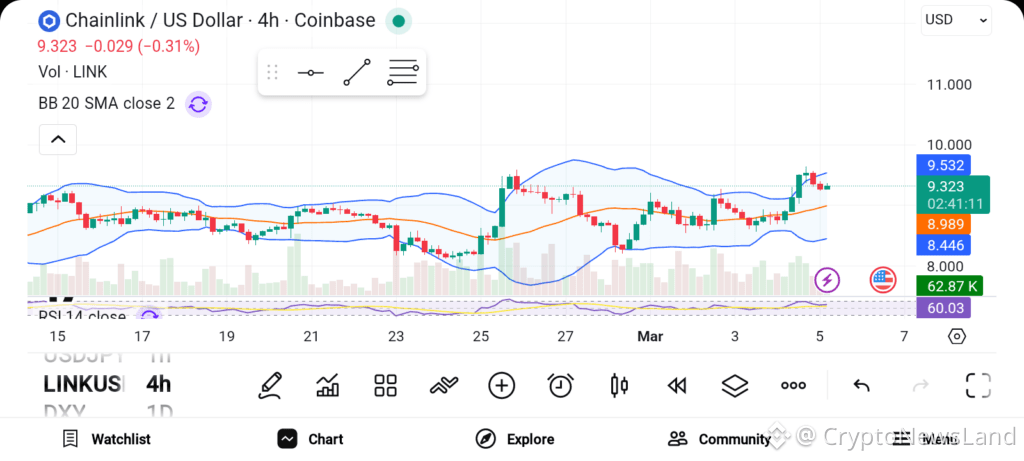1024x461 pixels.
Task: Change the candlestick chart type
Action: click(x=619, y=385)
